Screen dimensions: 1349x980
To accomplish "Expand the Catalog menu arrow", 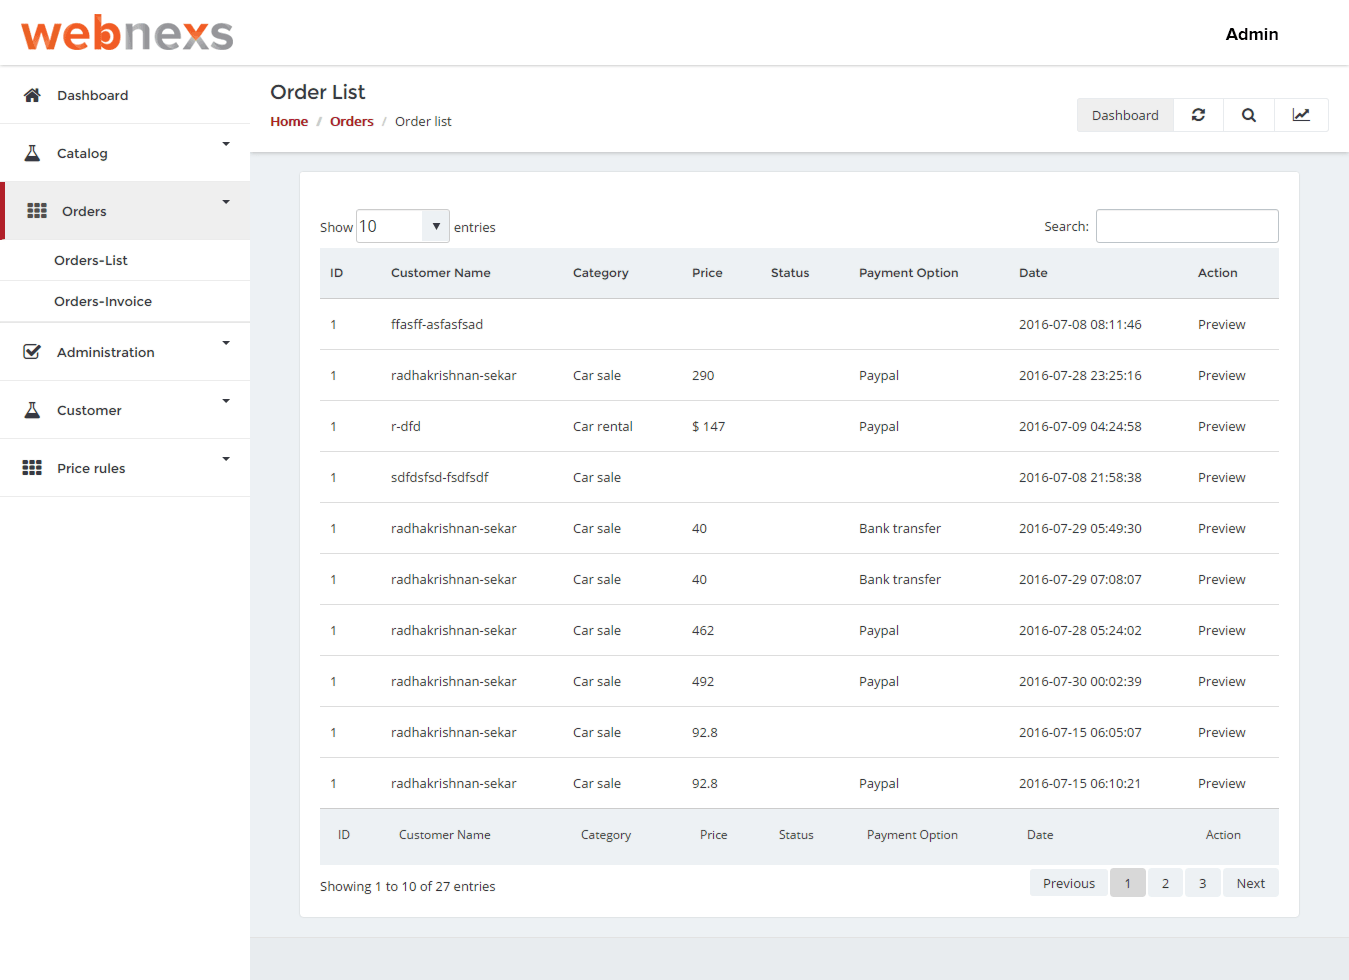I will pyautogui.click(x=226, y=144).
